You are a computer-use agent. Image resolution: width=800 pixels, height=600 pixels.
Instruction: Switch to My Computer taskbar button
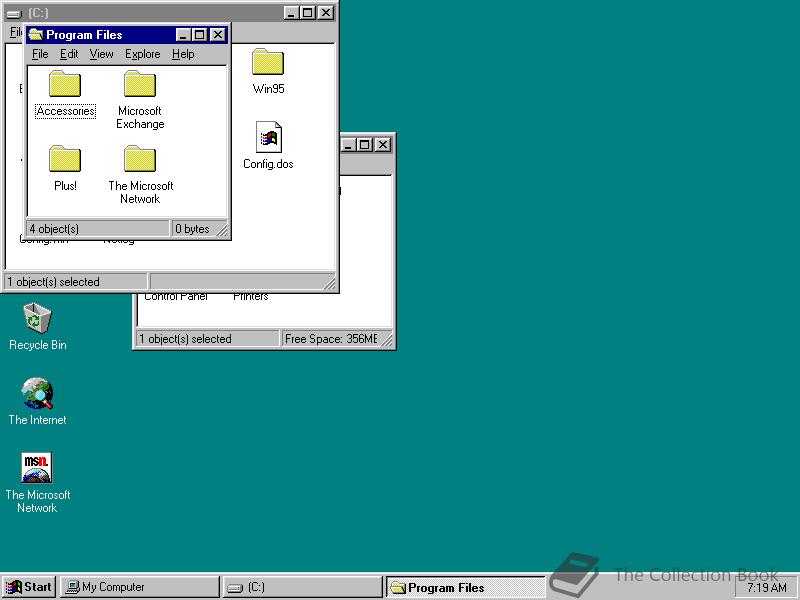[x=140, y=587]
